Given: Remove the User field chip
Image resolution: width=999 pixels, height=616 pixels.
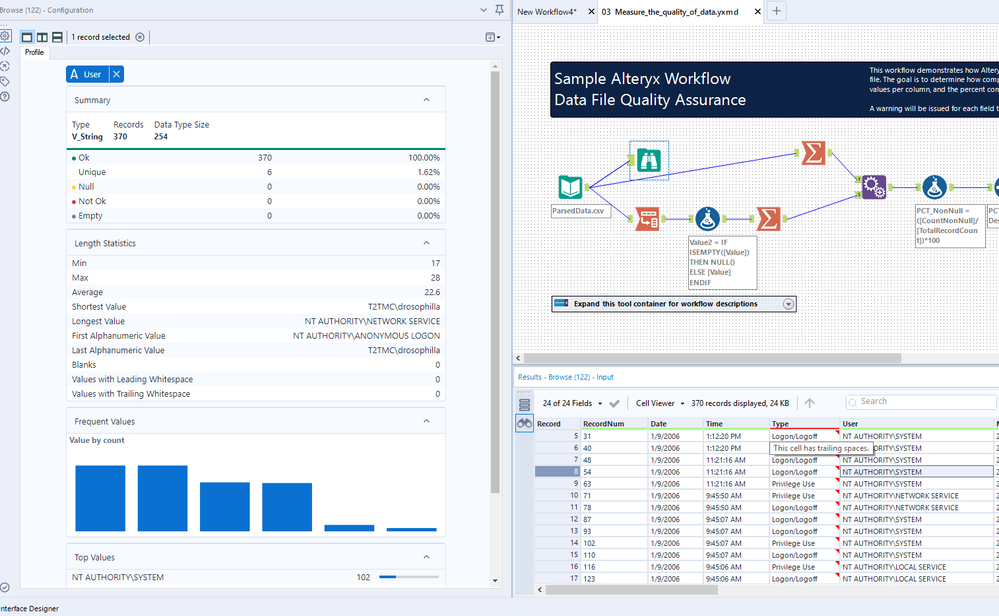Looking at the screenshot, I should click(117, 74).
